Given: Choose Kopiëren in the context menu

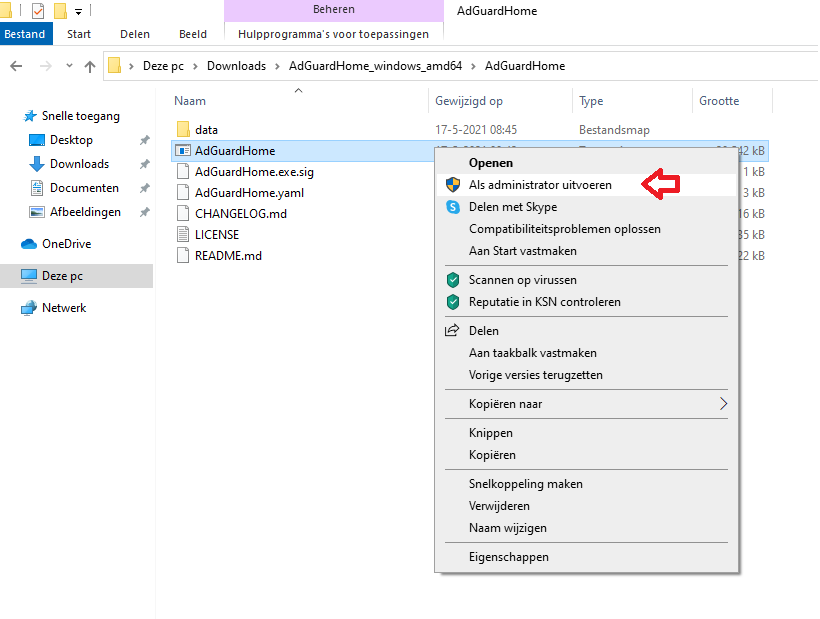Looking at the screenshot, I should [x=586, y=455].
